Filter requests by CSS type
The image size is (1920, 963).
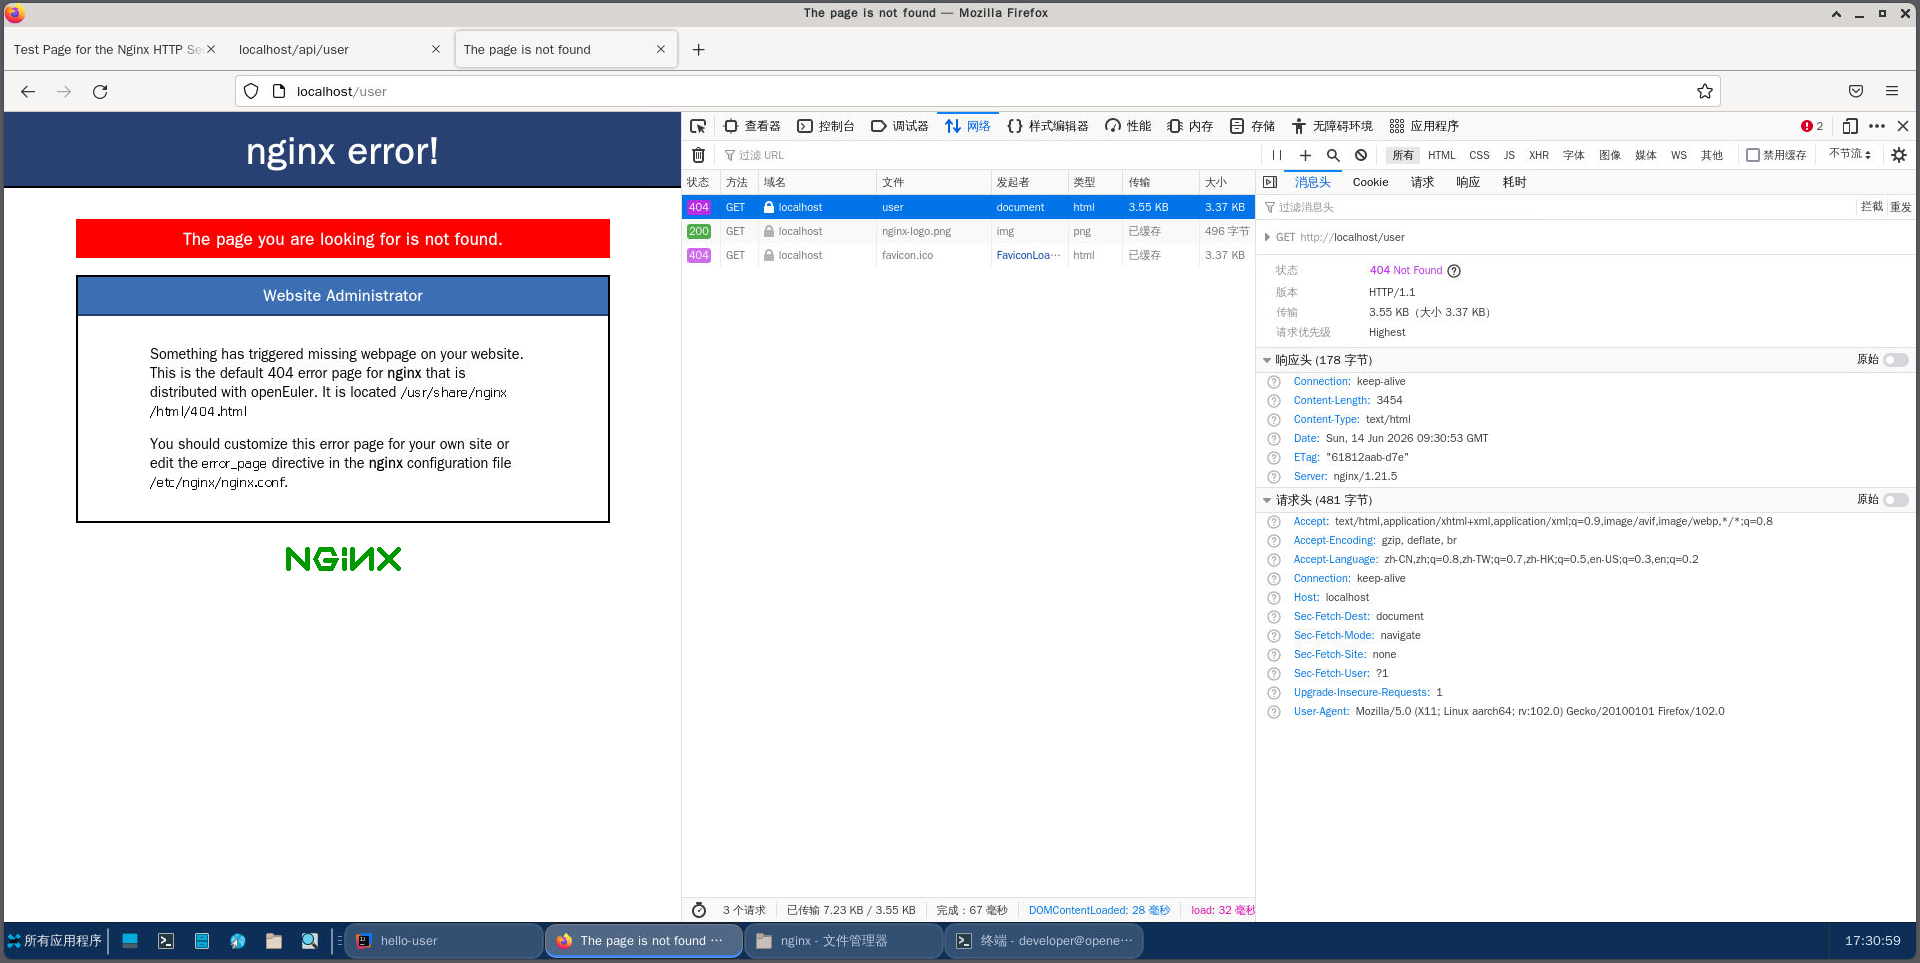[x=1479, y=155]
